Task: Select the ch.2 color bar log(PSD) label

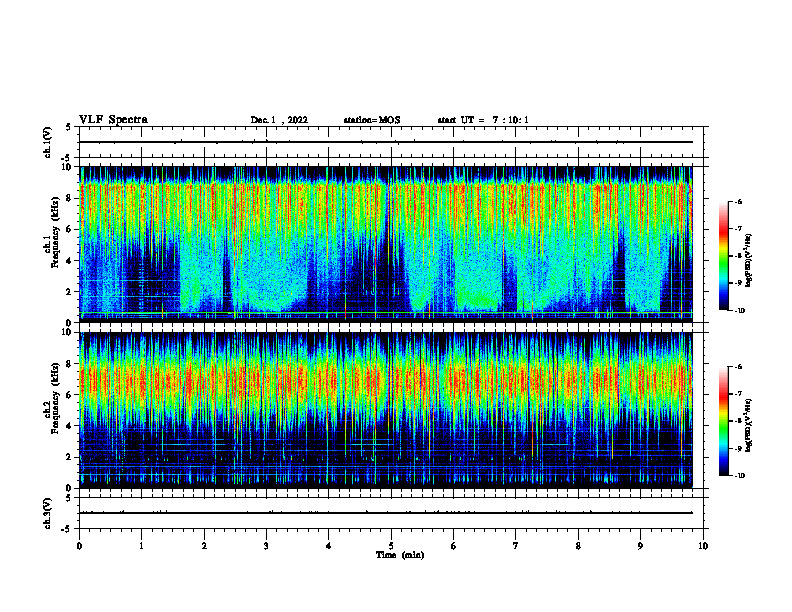Action: pos(748,425)
